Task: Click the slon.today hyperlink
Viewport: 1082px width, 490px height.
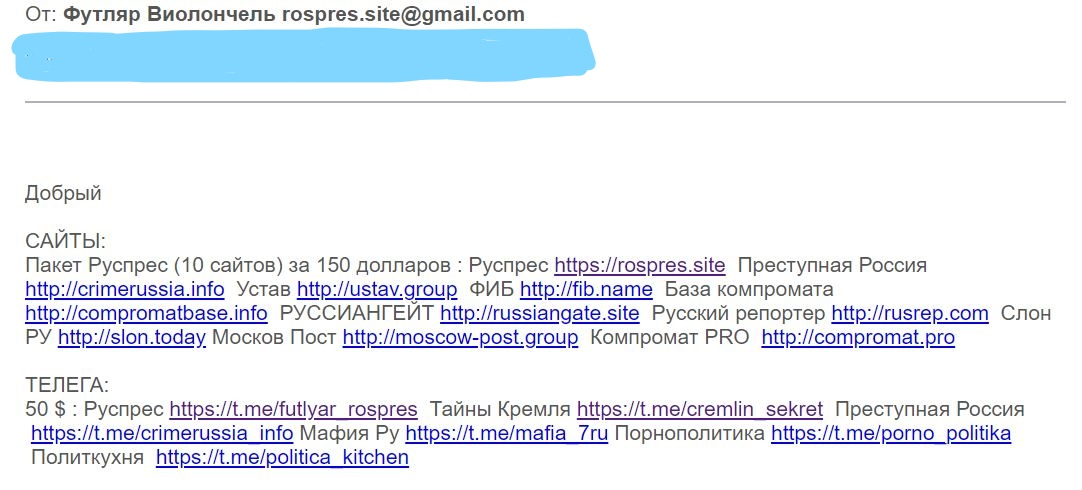Action: (x=132, y=337)
